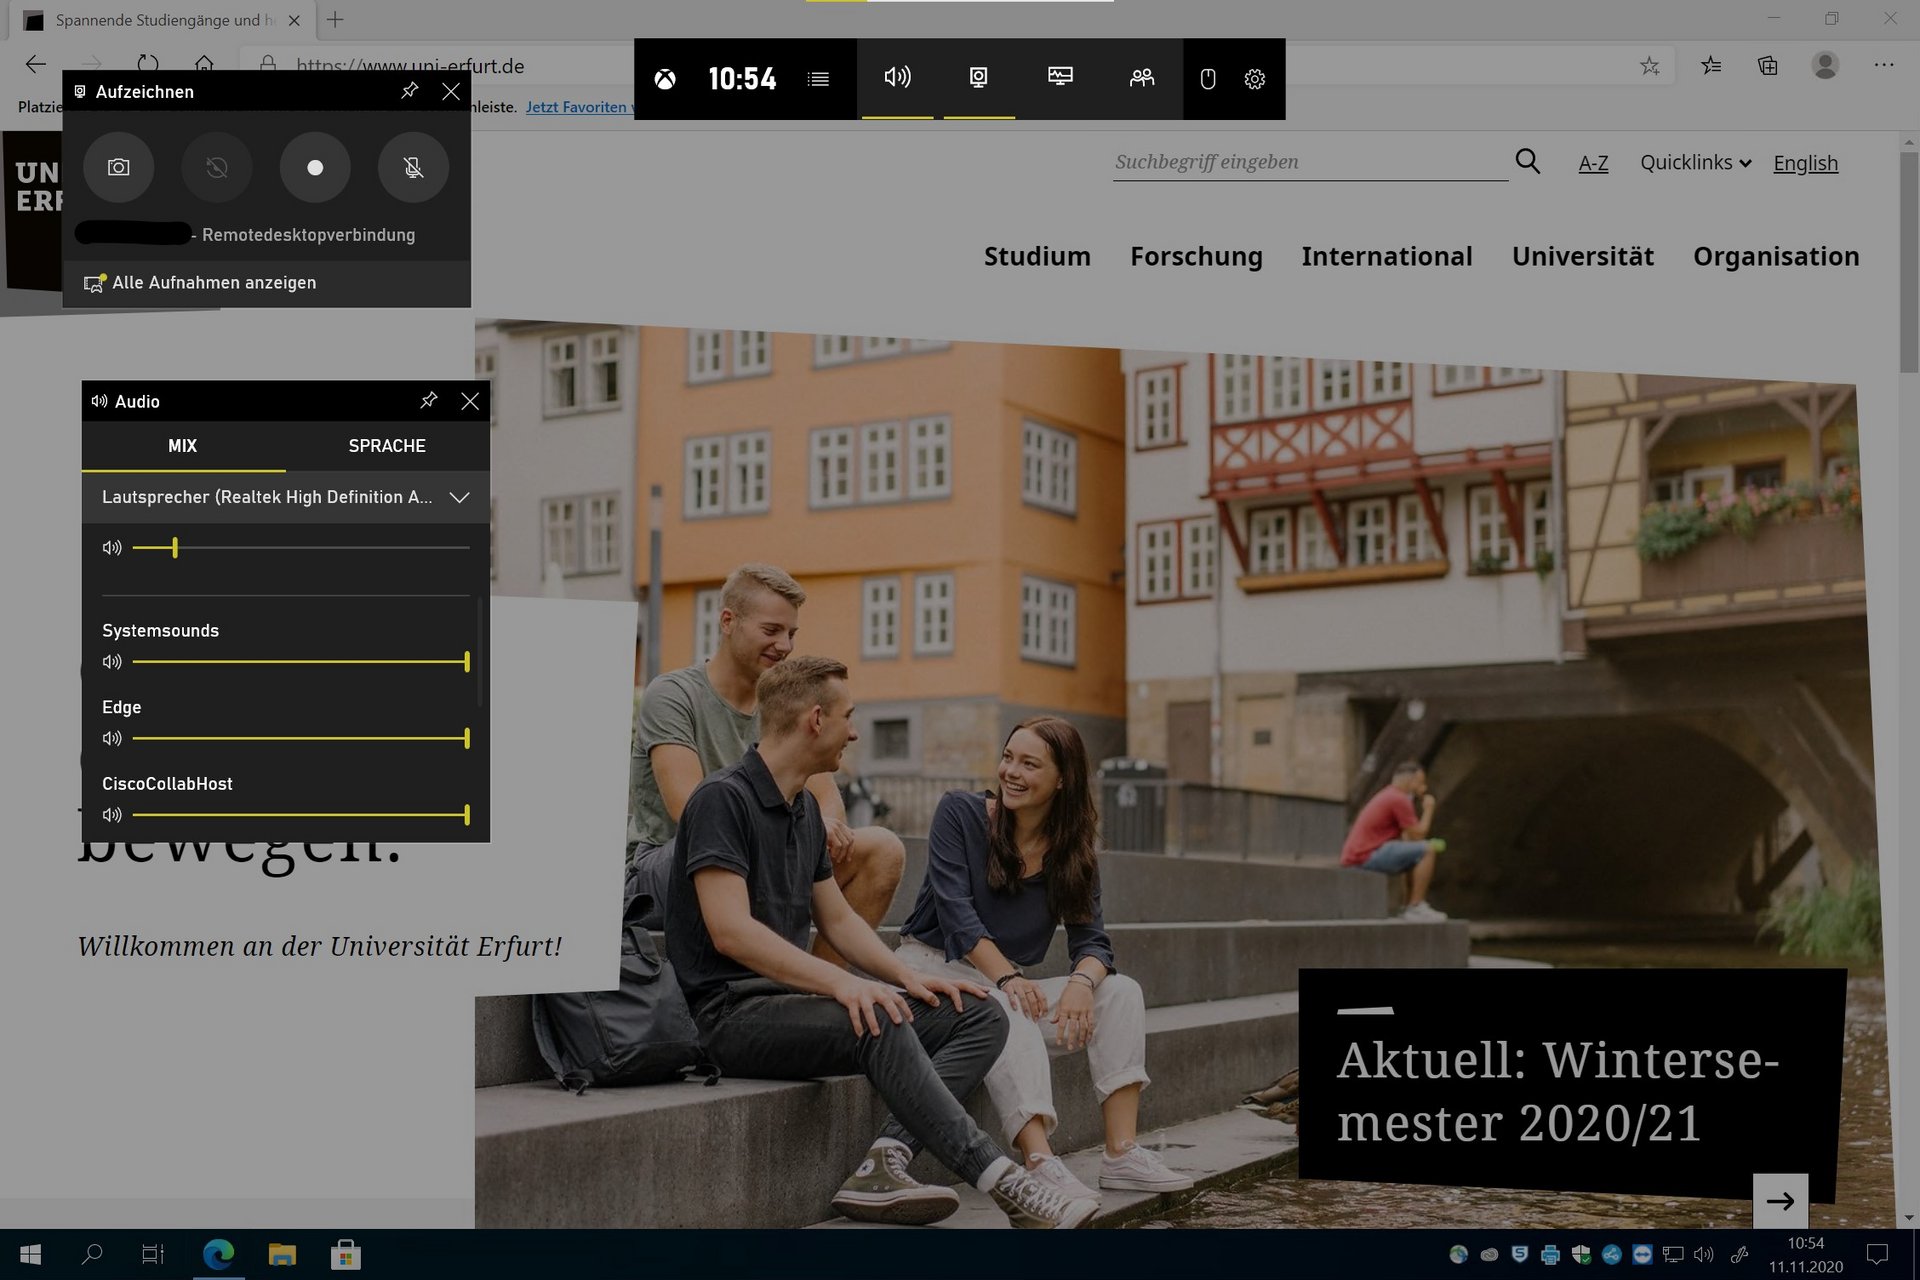This screenshot has height=1280, width=1920.
Task: Expand the Lautsprecher output device dropdown
Action: (x=459, y=497)
